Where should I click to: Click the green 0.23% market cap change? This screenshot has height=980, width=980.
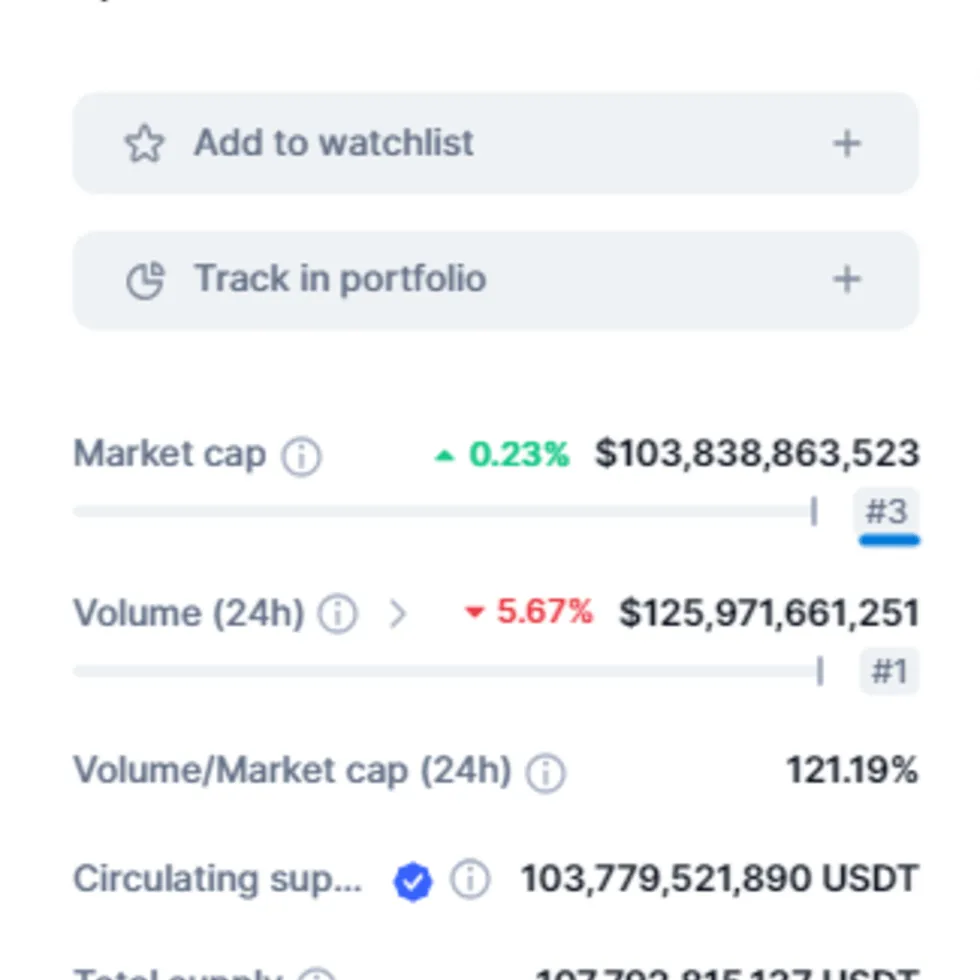(x=502, y=454)
